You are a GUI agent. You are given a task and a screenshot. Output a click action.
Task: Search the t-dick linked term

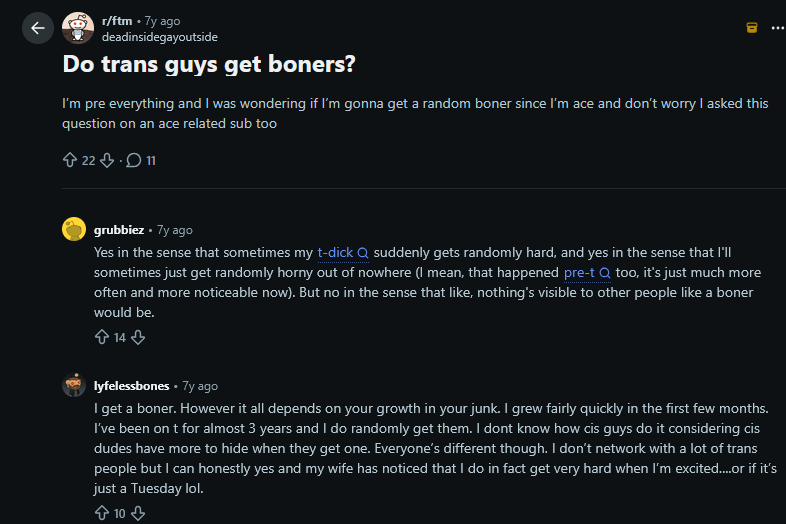(x=343, y=252)
